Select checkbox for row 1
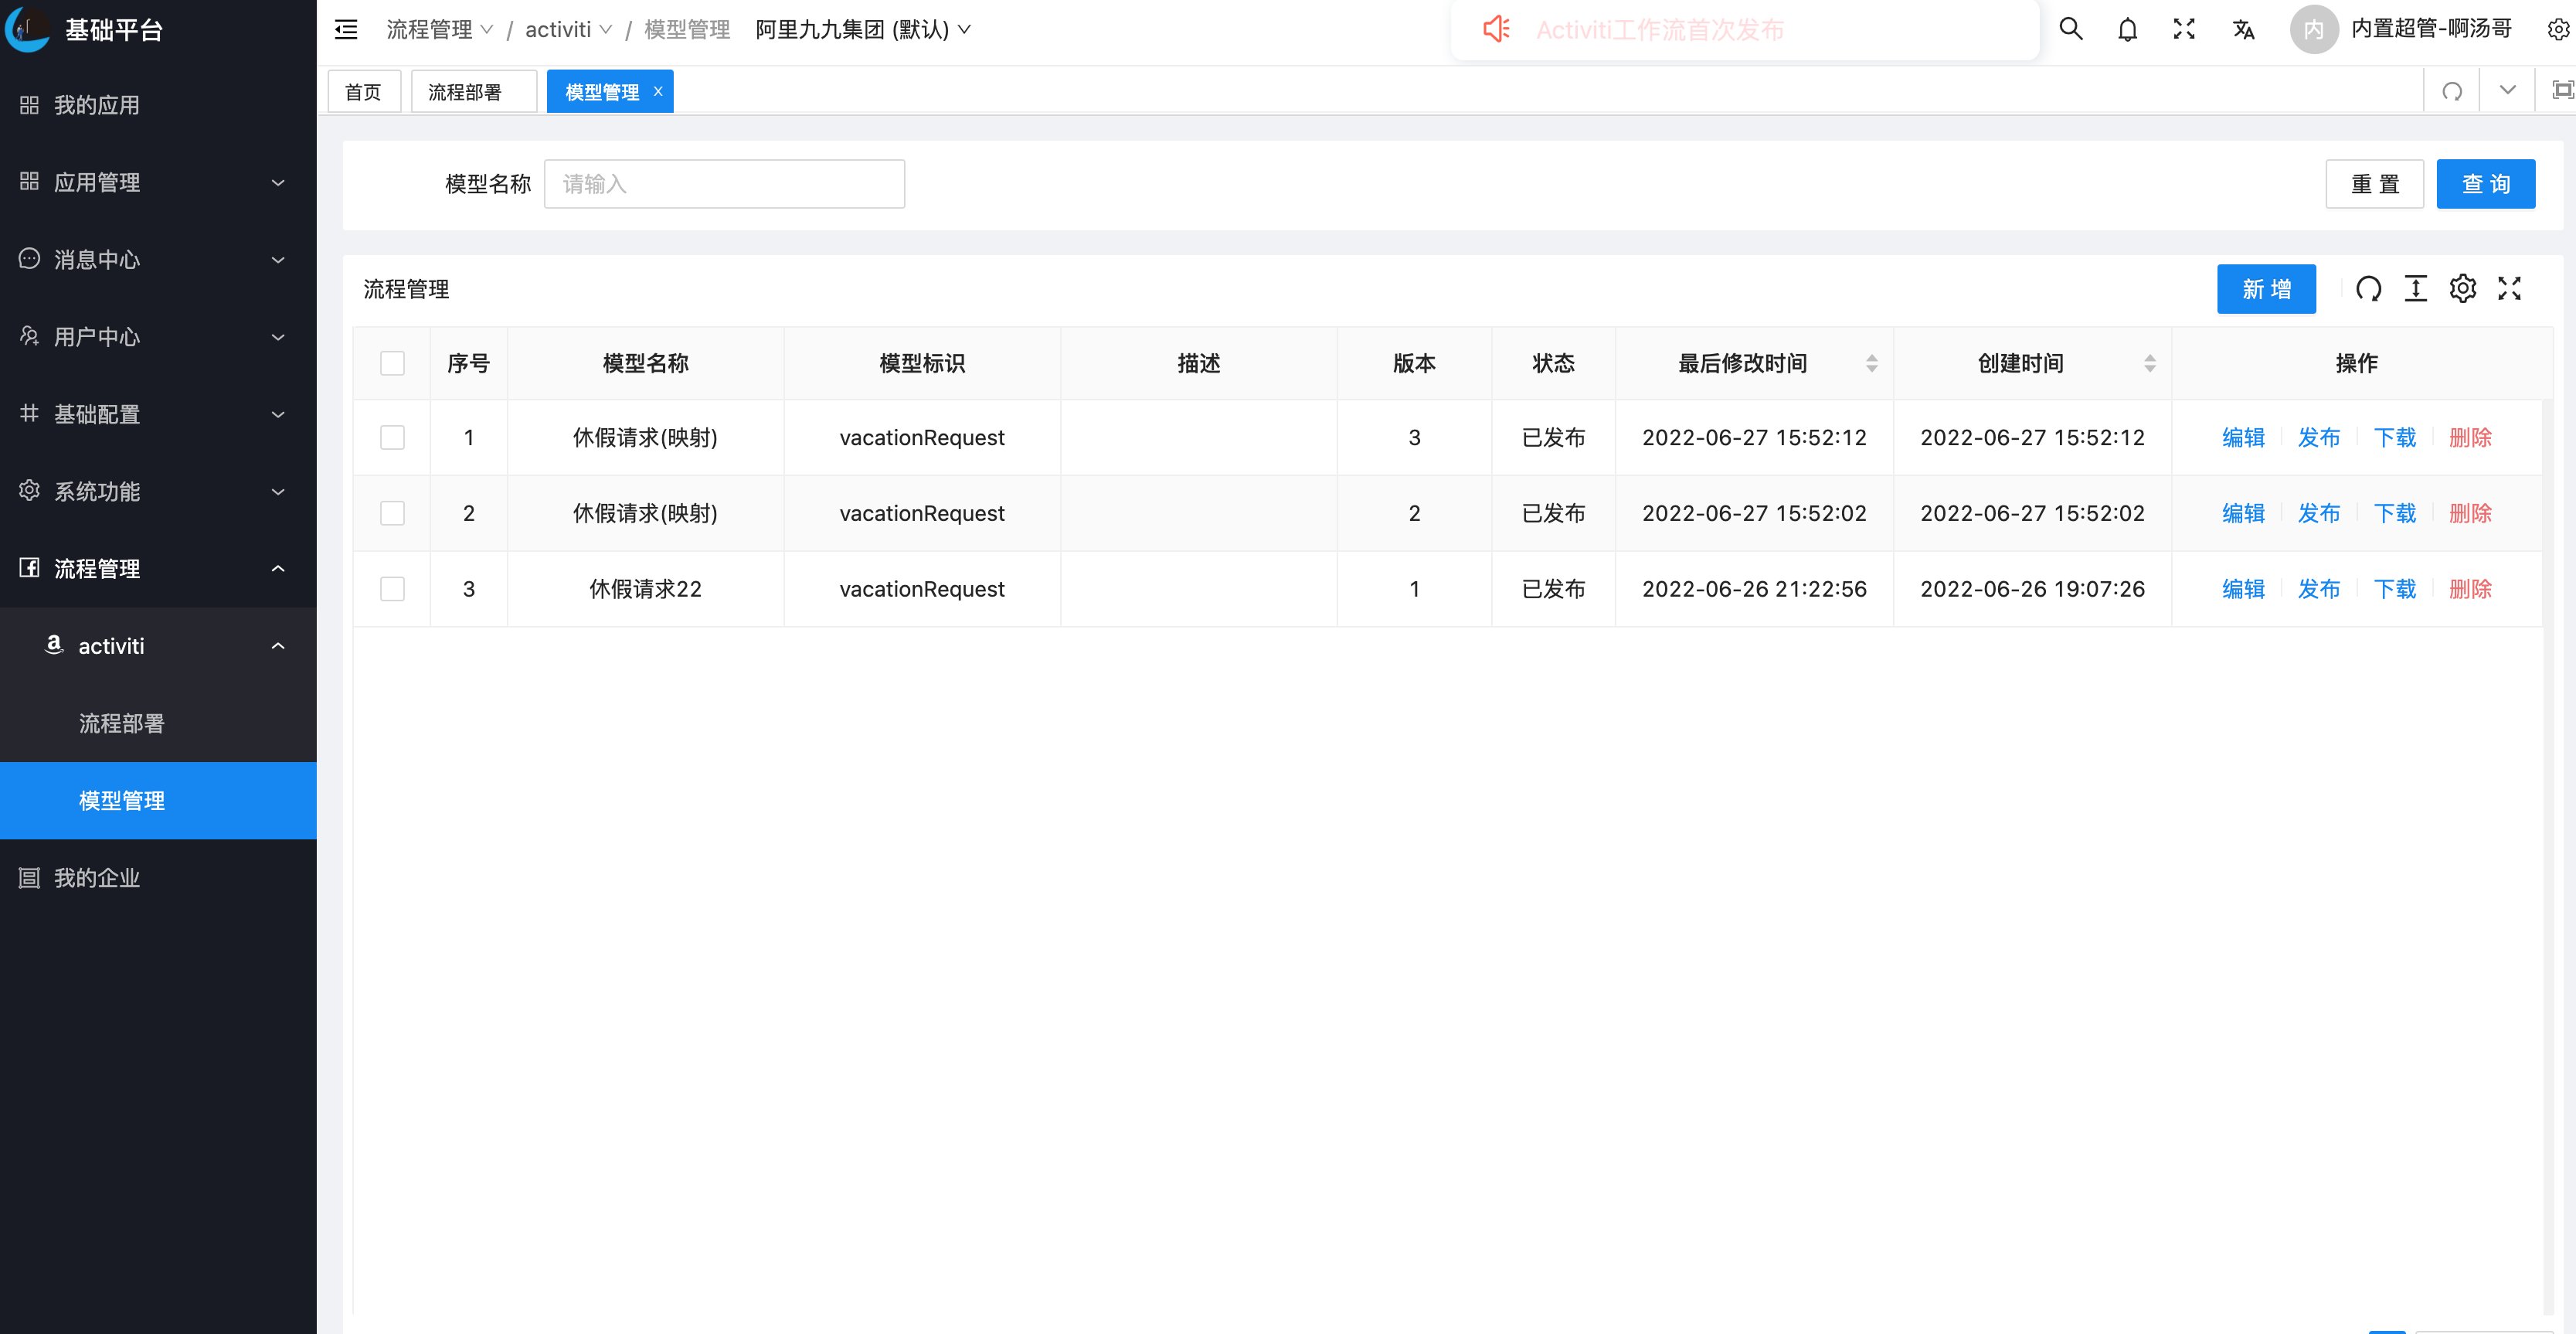The width and height of the screenshot is (2576, 1334). pos(392,437)
